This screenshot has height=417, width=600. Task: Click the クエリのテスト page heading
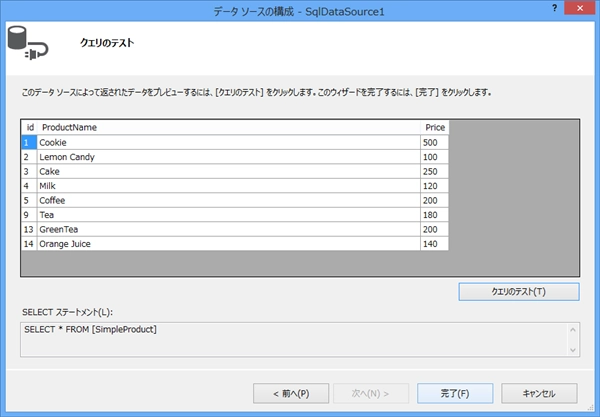(107, 42)
